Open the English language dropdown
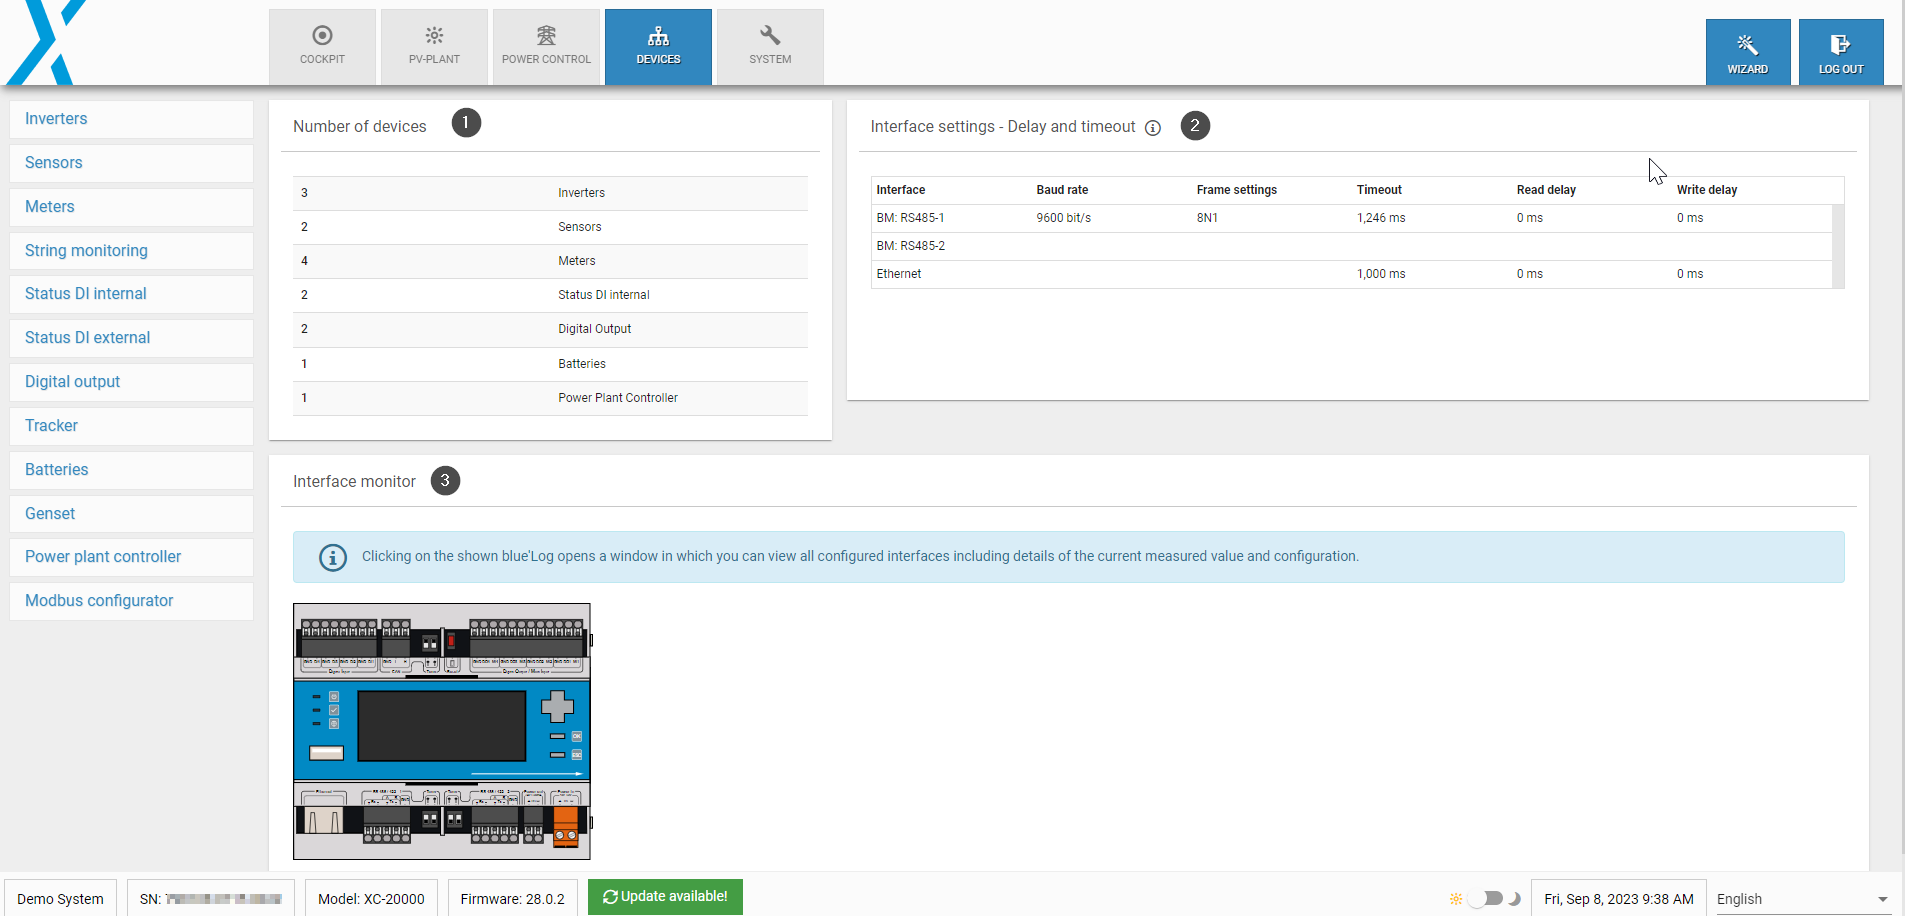Image resolution: width=1905 pixels, height=916 pixels. pos(1802,899)
